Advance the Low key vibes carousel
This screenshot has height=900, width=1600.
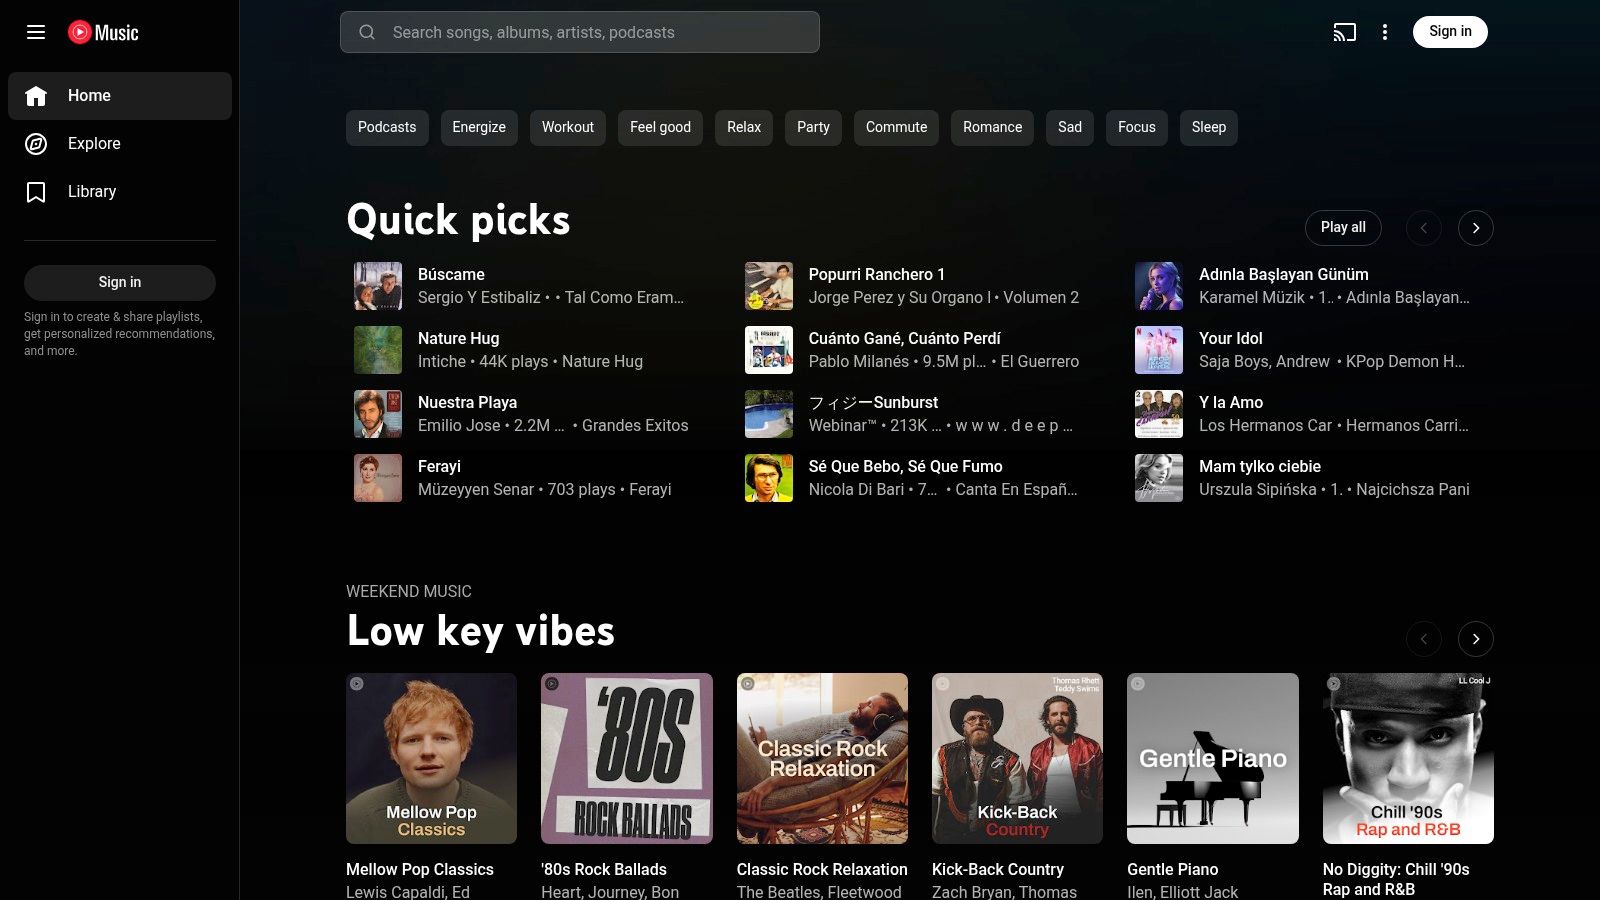pyautogui.click(x=1476, y=638)
